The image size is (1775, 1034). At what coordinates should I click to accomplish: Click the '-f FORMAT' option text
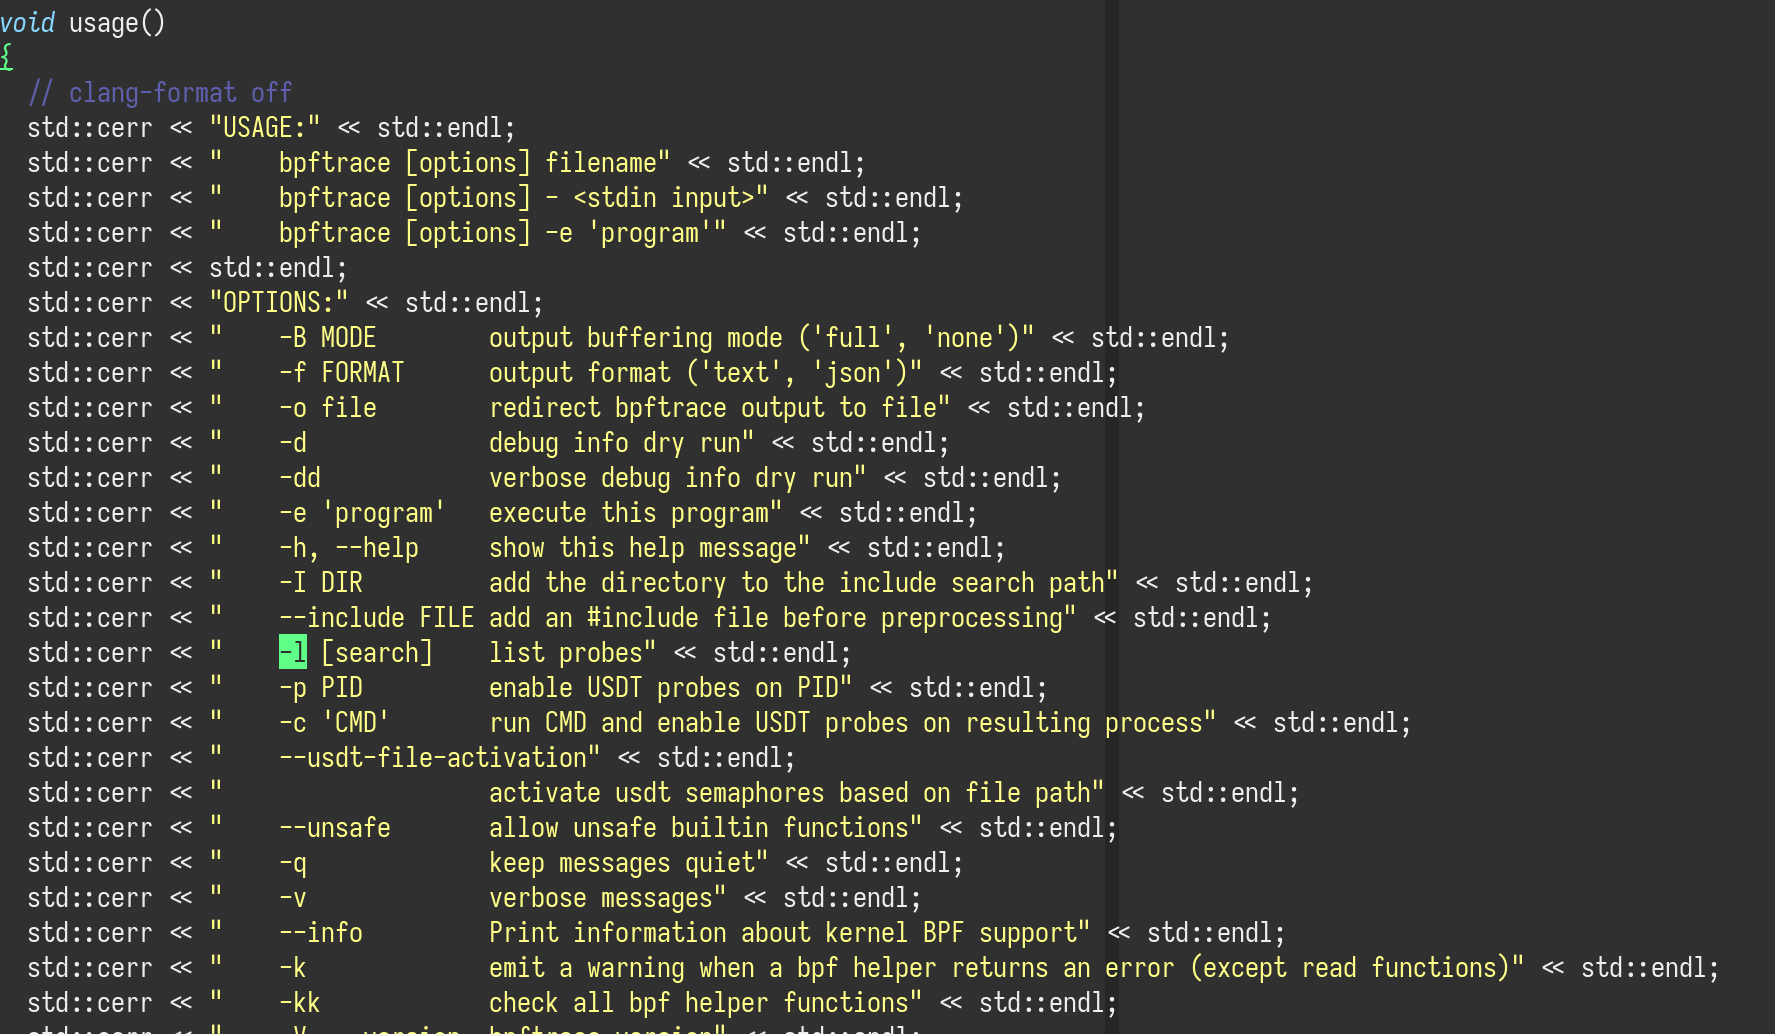[x=341, y=373]
